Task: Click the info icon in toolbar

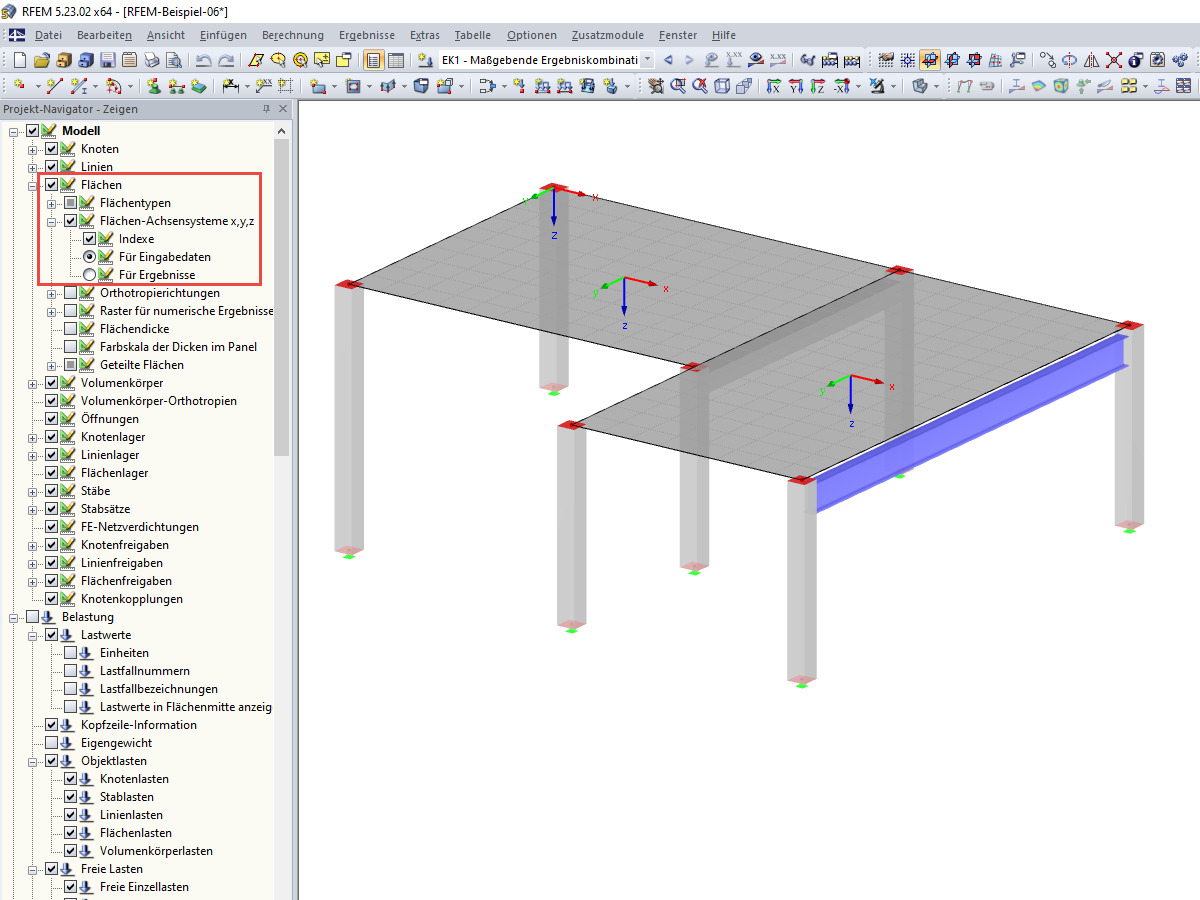Action: point(1135,60)
